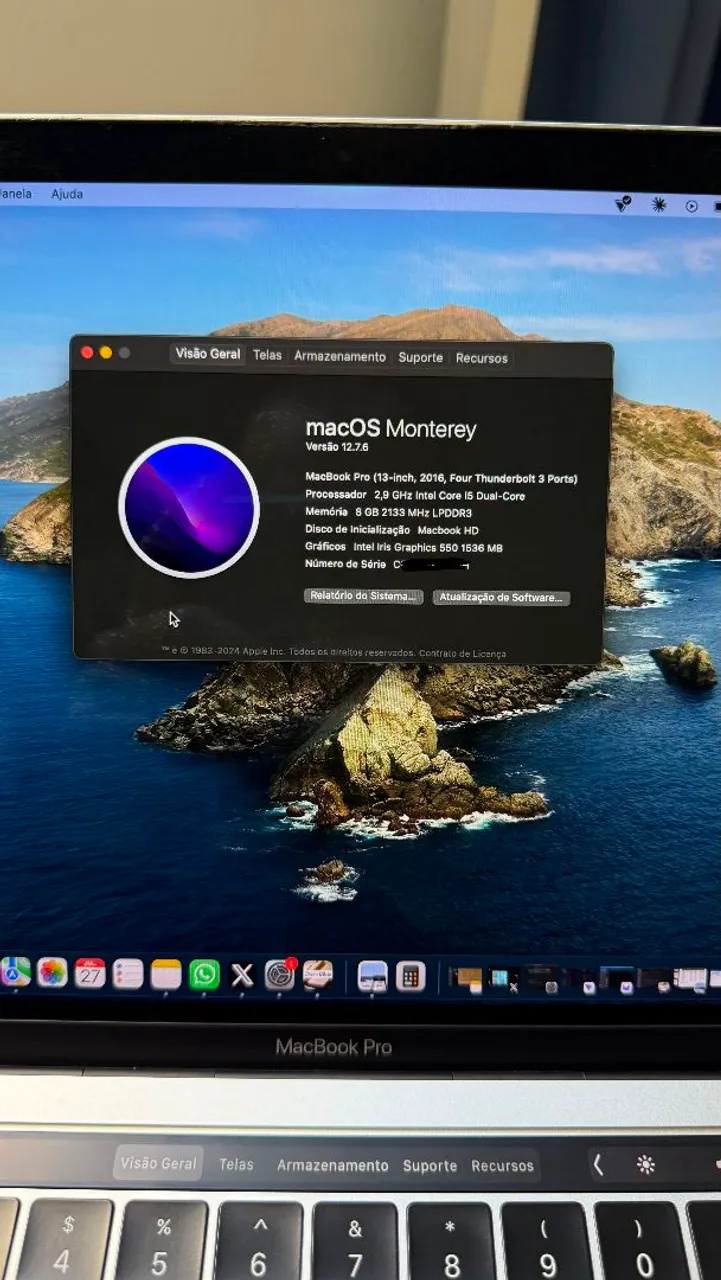This screenshot has width=721, height=1280.
Task: Open the yellow Notes app in the Dock
Action: tap(166, 974)
